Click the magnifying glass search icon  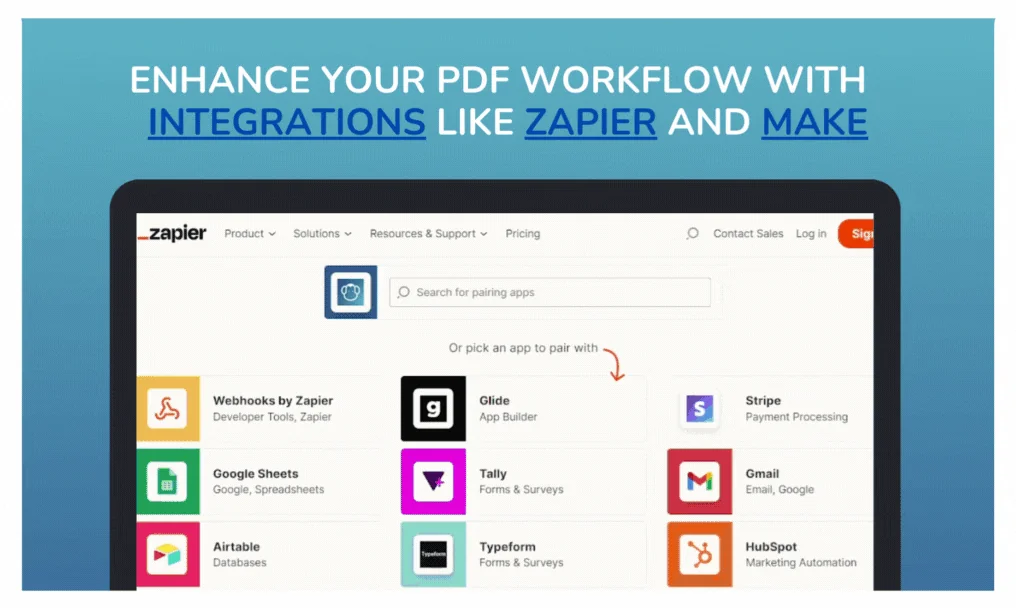point(691,233)
